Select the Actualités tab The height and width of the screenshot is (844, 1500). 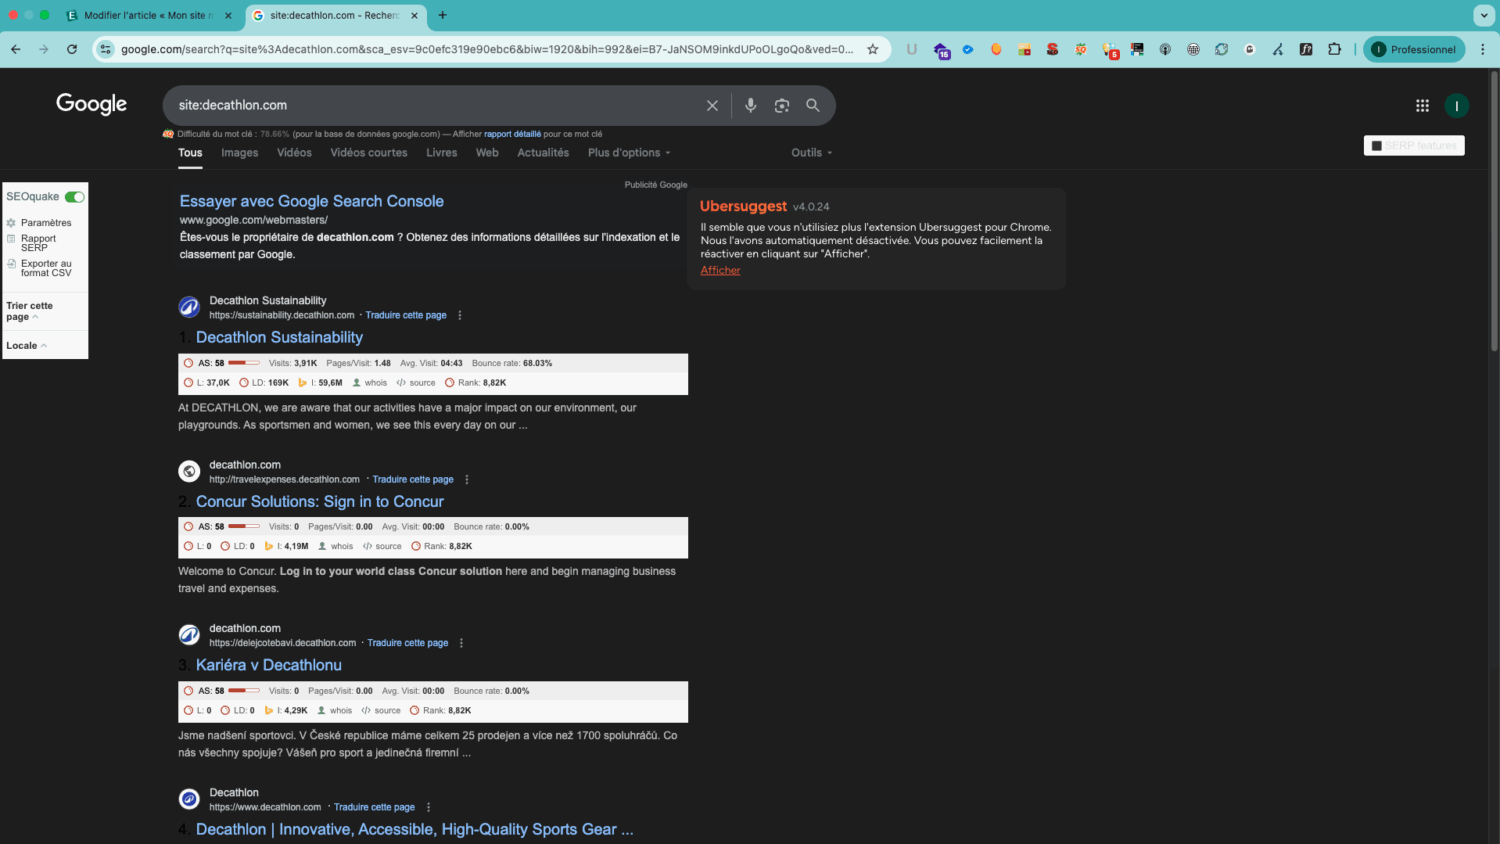pyautogui.click(x=543, y=153)
